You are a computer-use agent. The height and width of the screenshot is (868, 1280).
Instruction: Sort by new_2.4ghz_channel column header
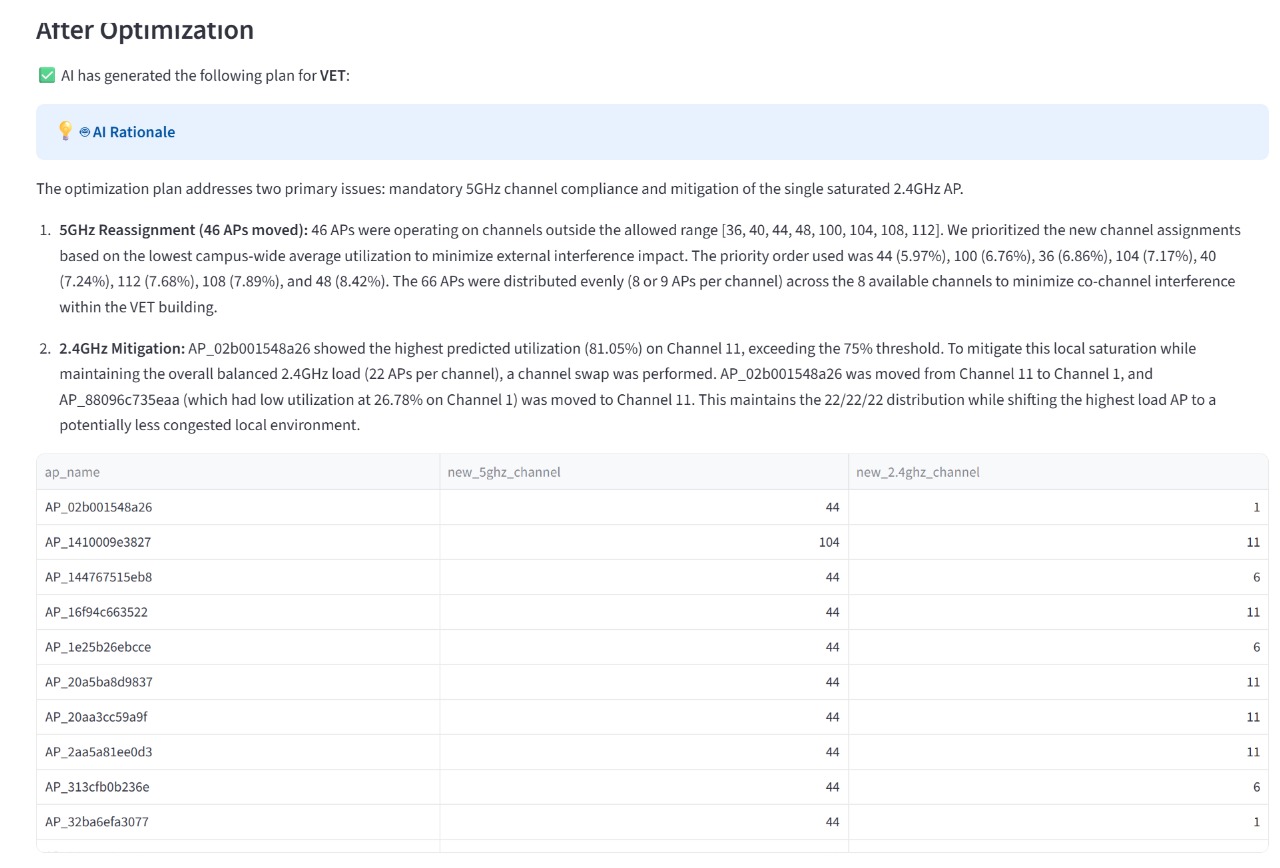point(918,472)
